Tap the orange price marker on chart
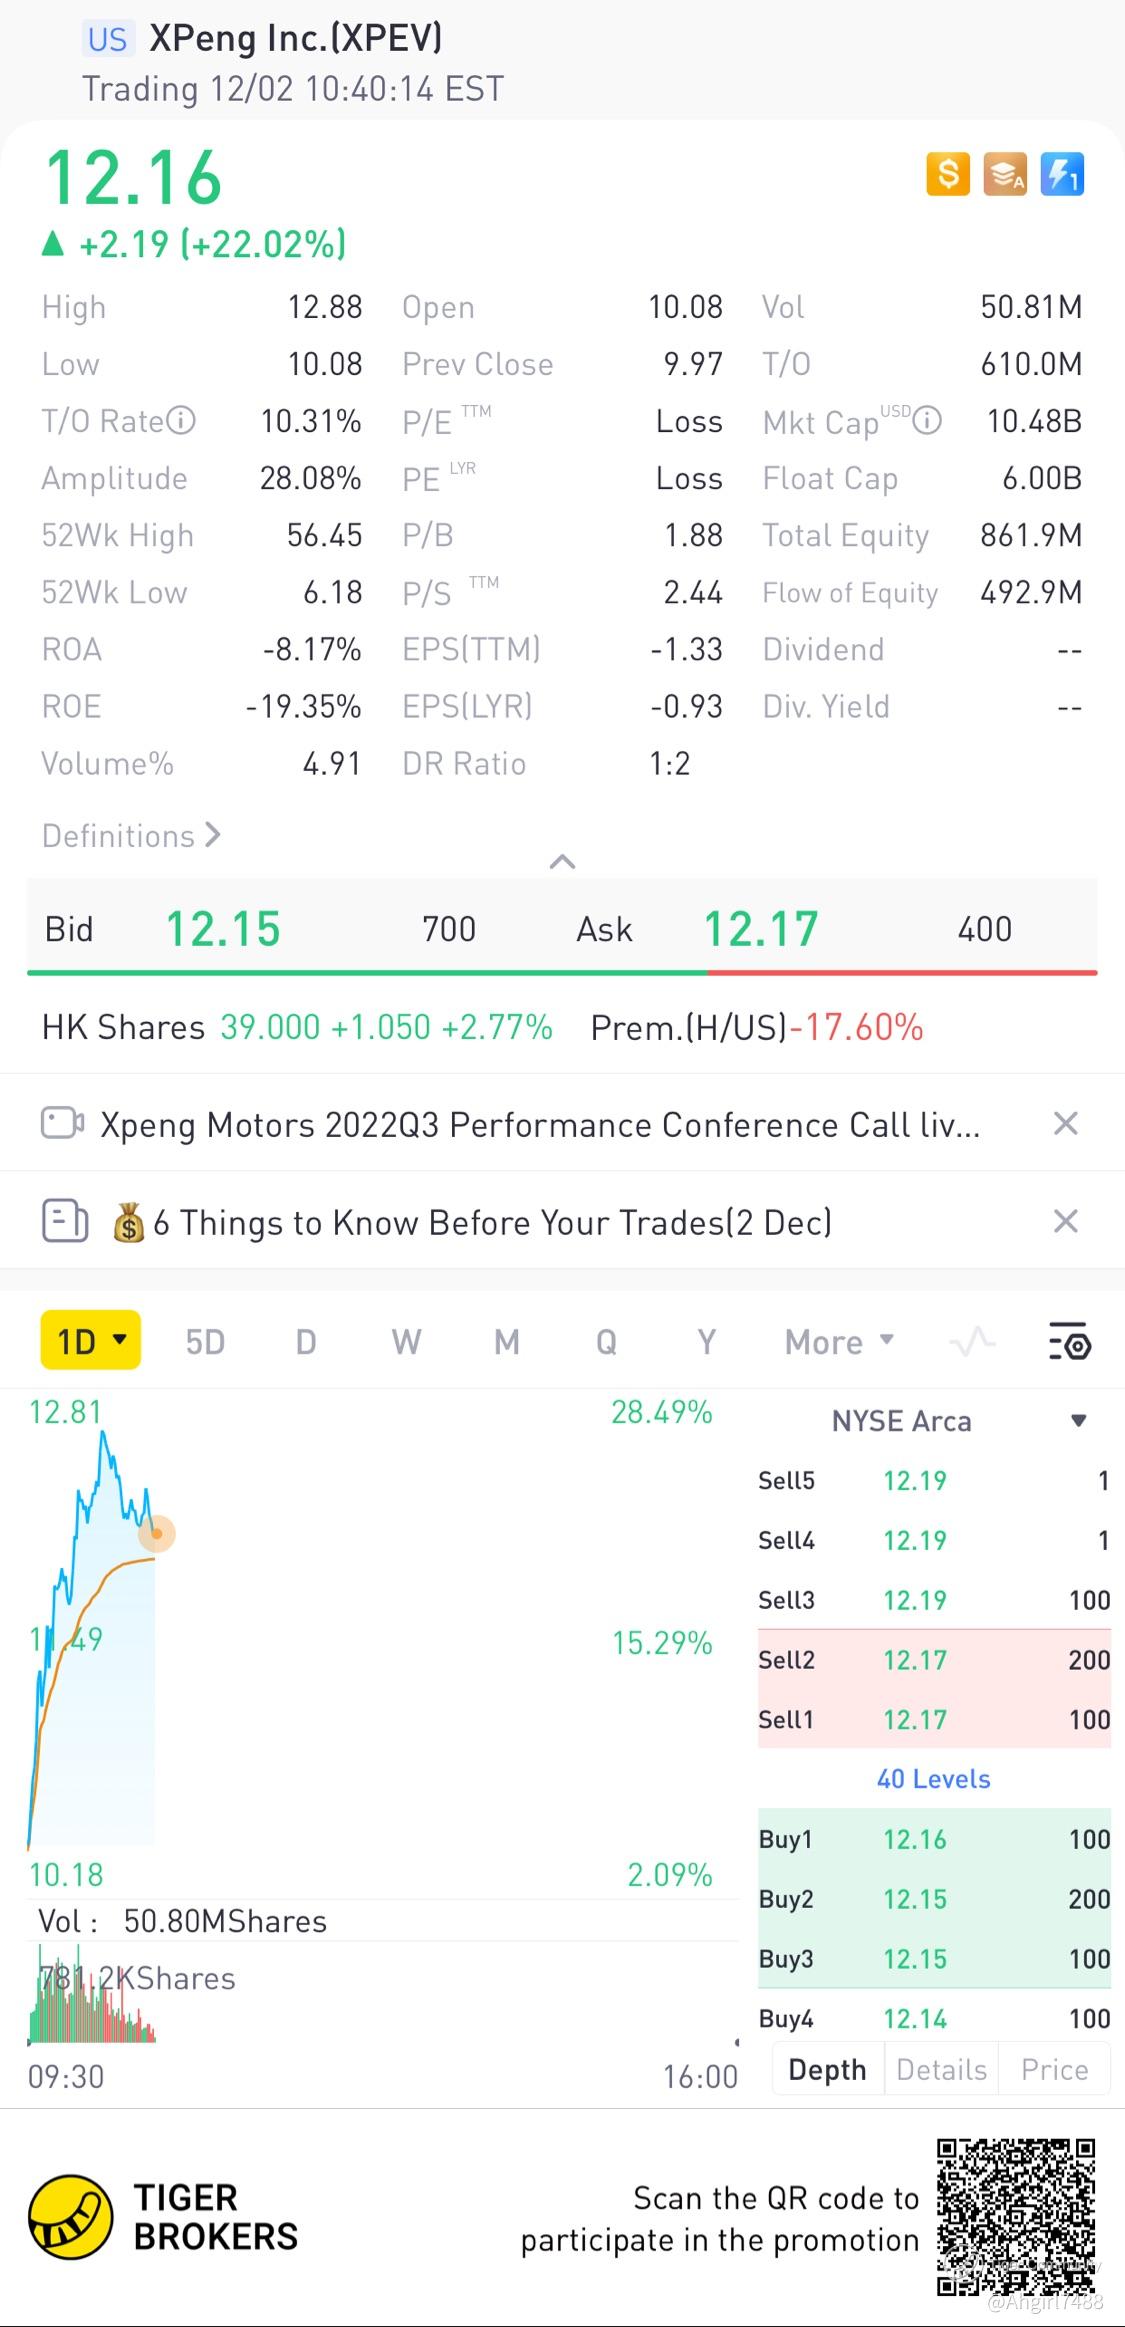The height and width of the screenshot is (2327, 1125). [x=156, y=1533]
